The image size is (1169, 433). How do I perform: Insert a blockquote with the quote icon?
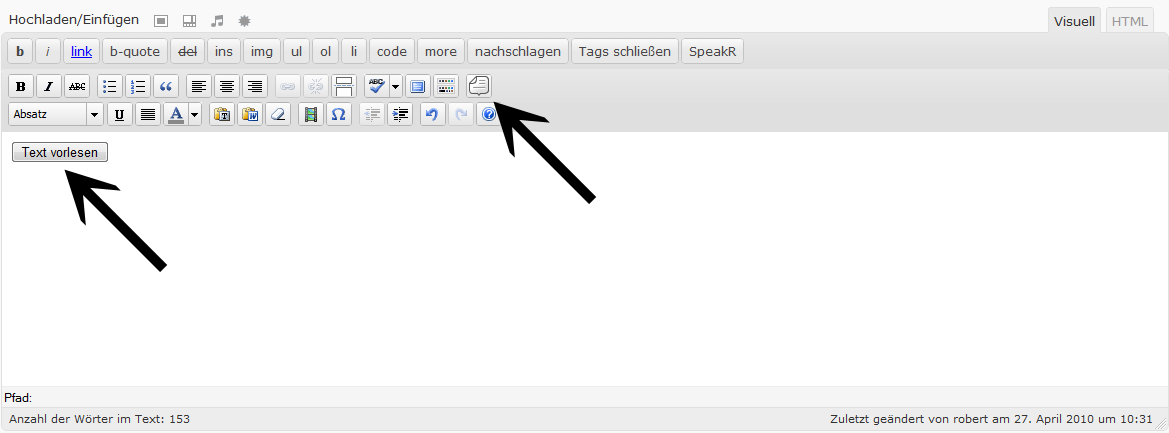pos(166,86)
